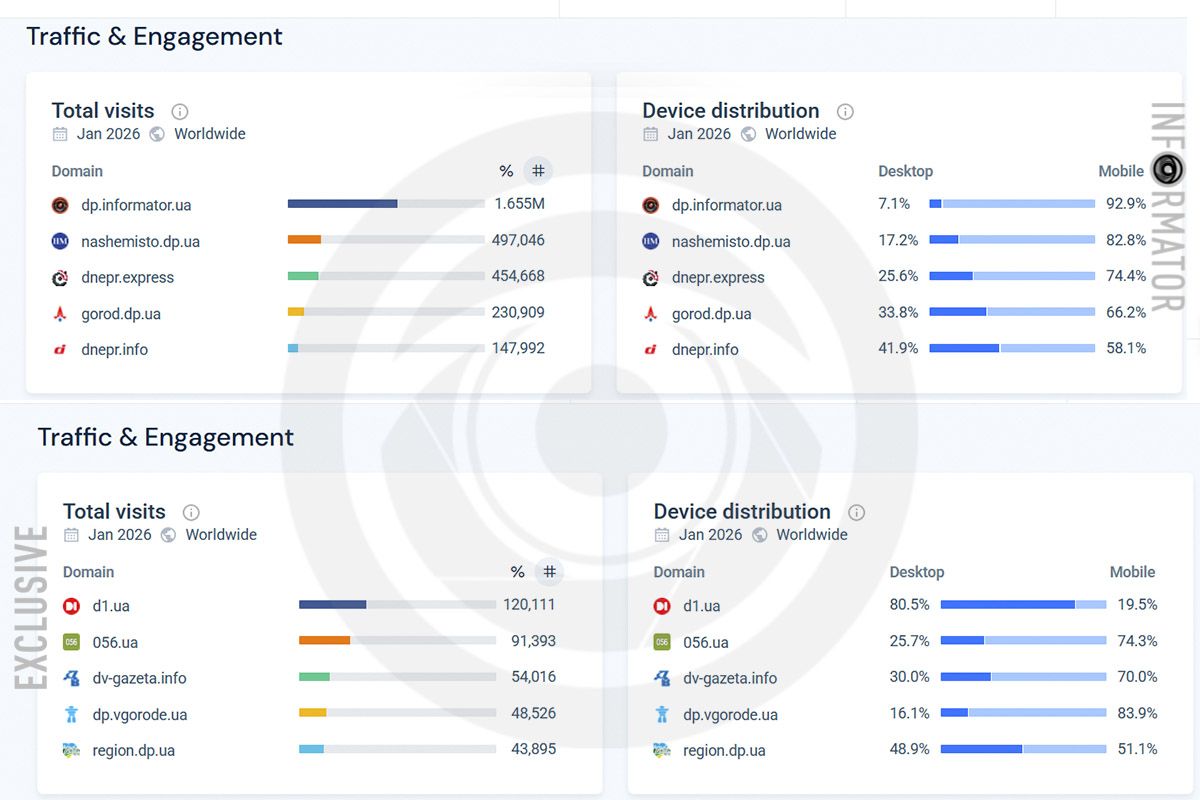The image size is (1200, 800).
Task: Open dv-gazeta.info domain in lower Total visits
Action: coord(139,678)
